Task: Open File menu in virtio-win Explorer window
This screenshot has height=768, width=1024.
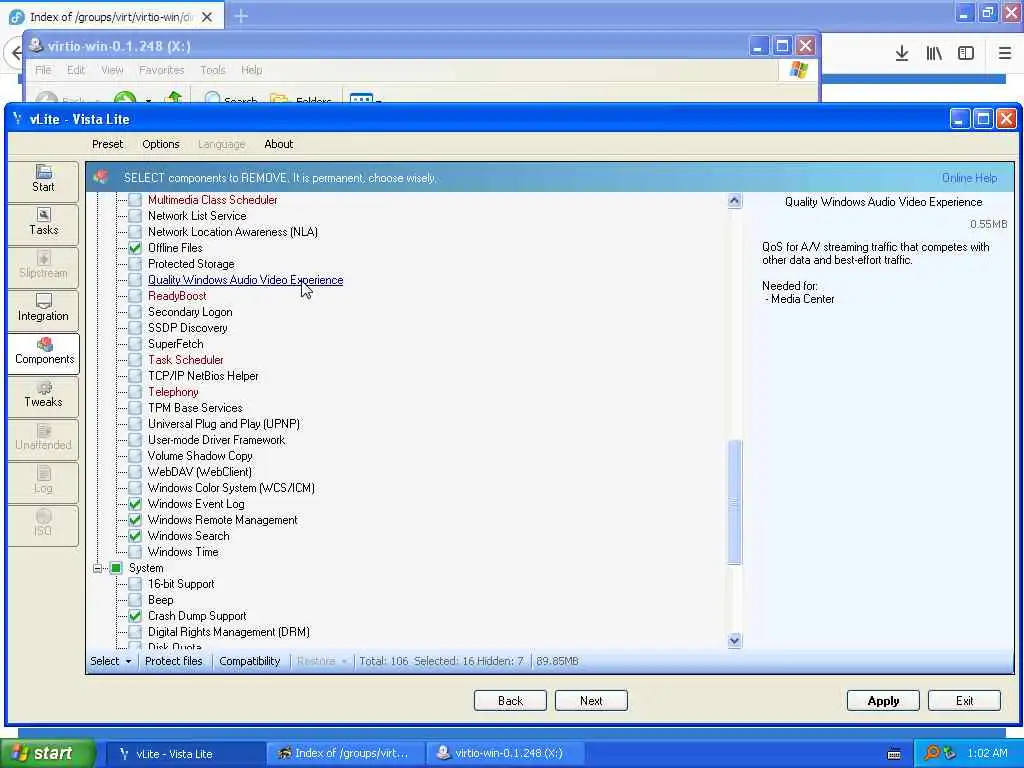Action: click(x=43, y=69)
